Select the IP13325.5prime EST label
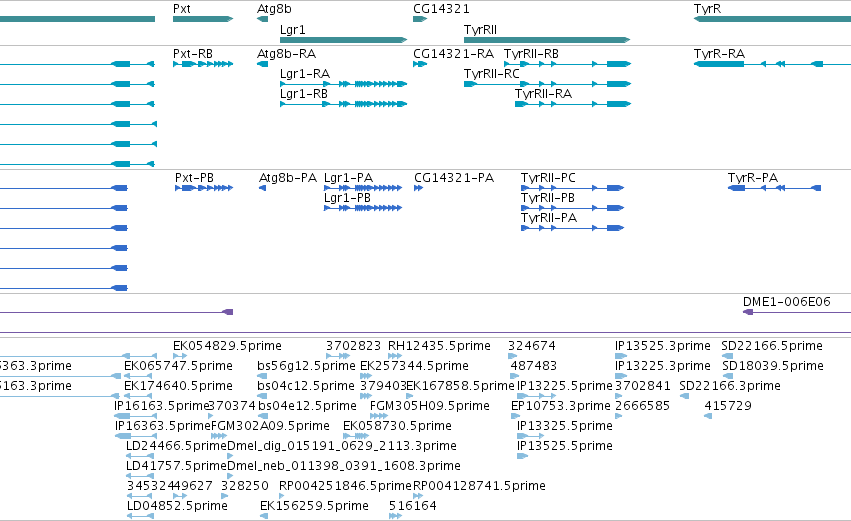 pyautogui.click(x=564, y=426)
